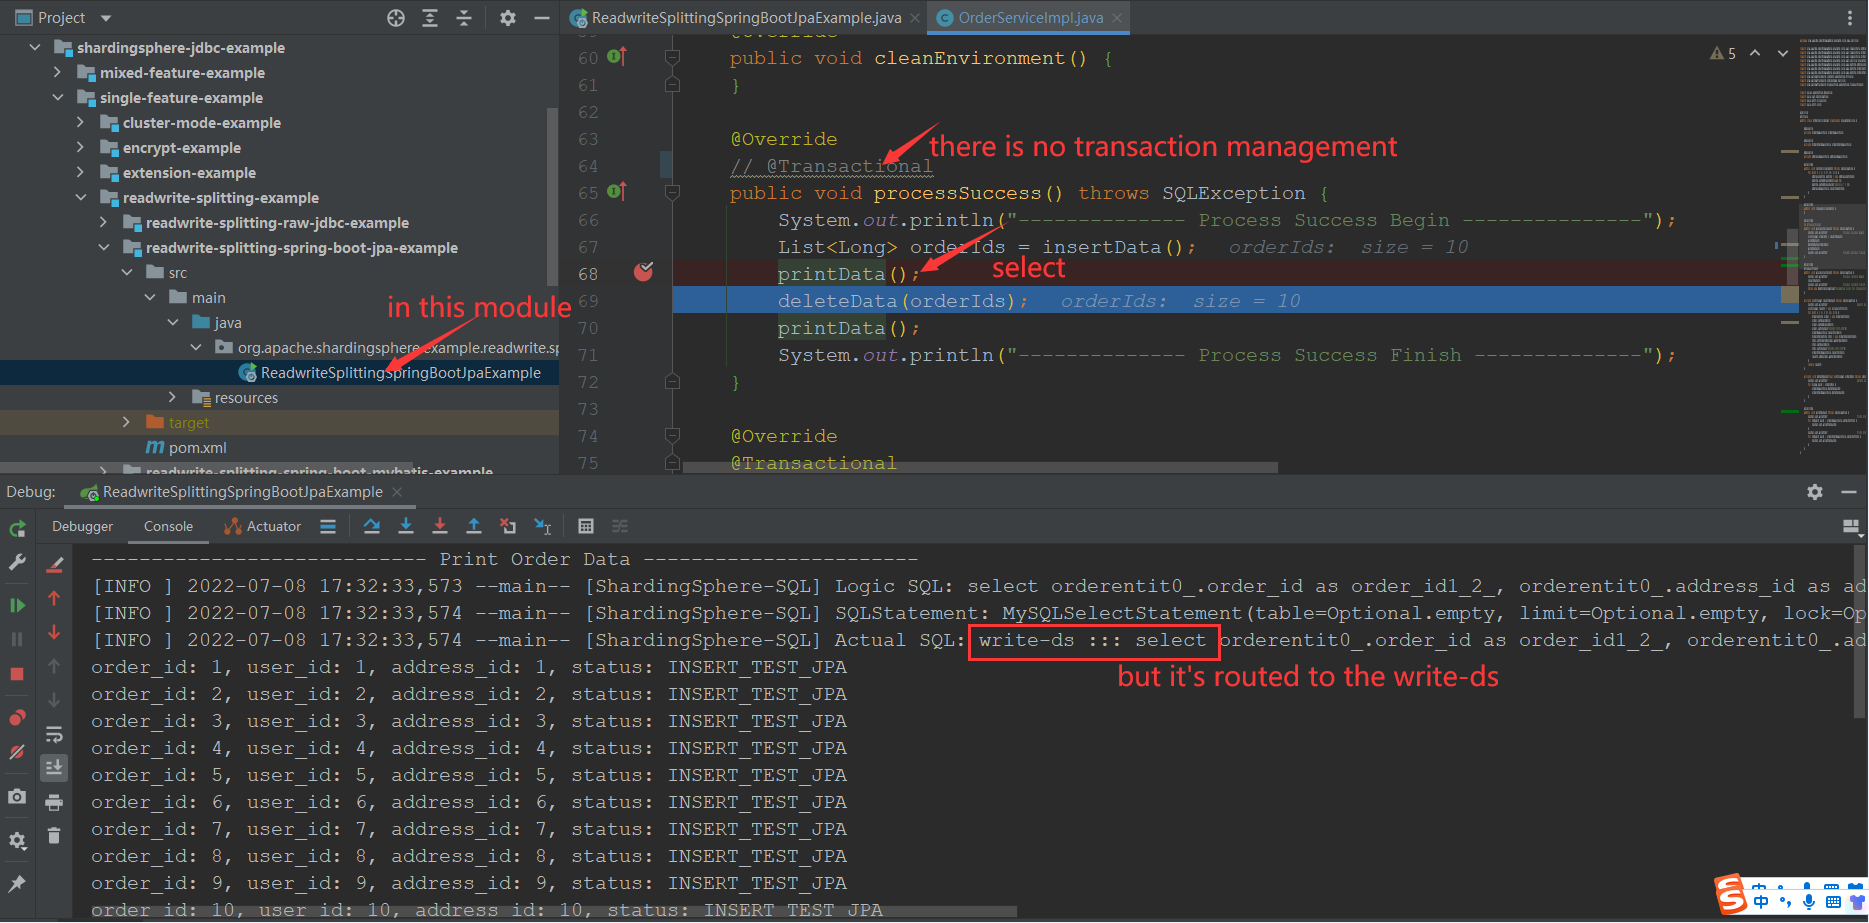The width and height of the screenshot is (1869, 923).
Task: Collapse all nodes in Project tree
Action: click(x=464, y=18)
